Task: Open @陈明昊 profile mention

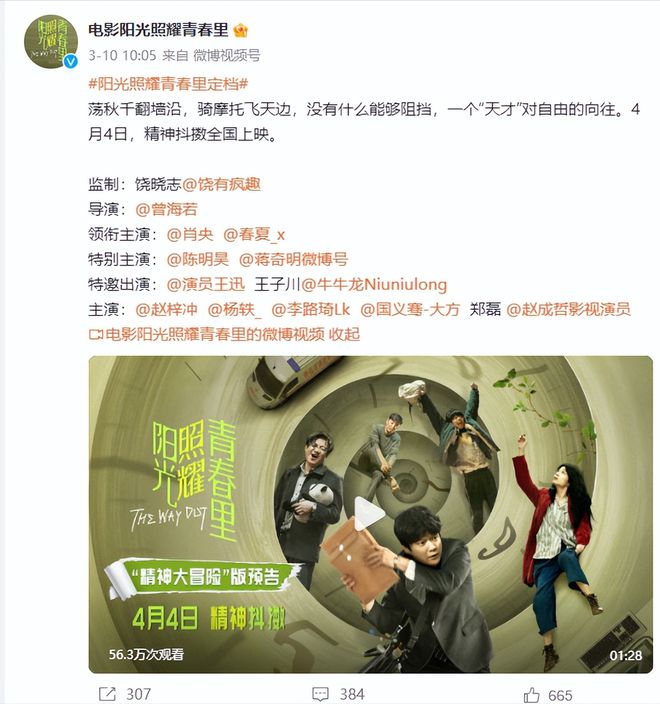Action: pos(198,259)
